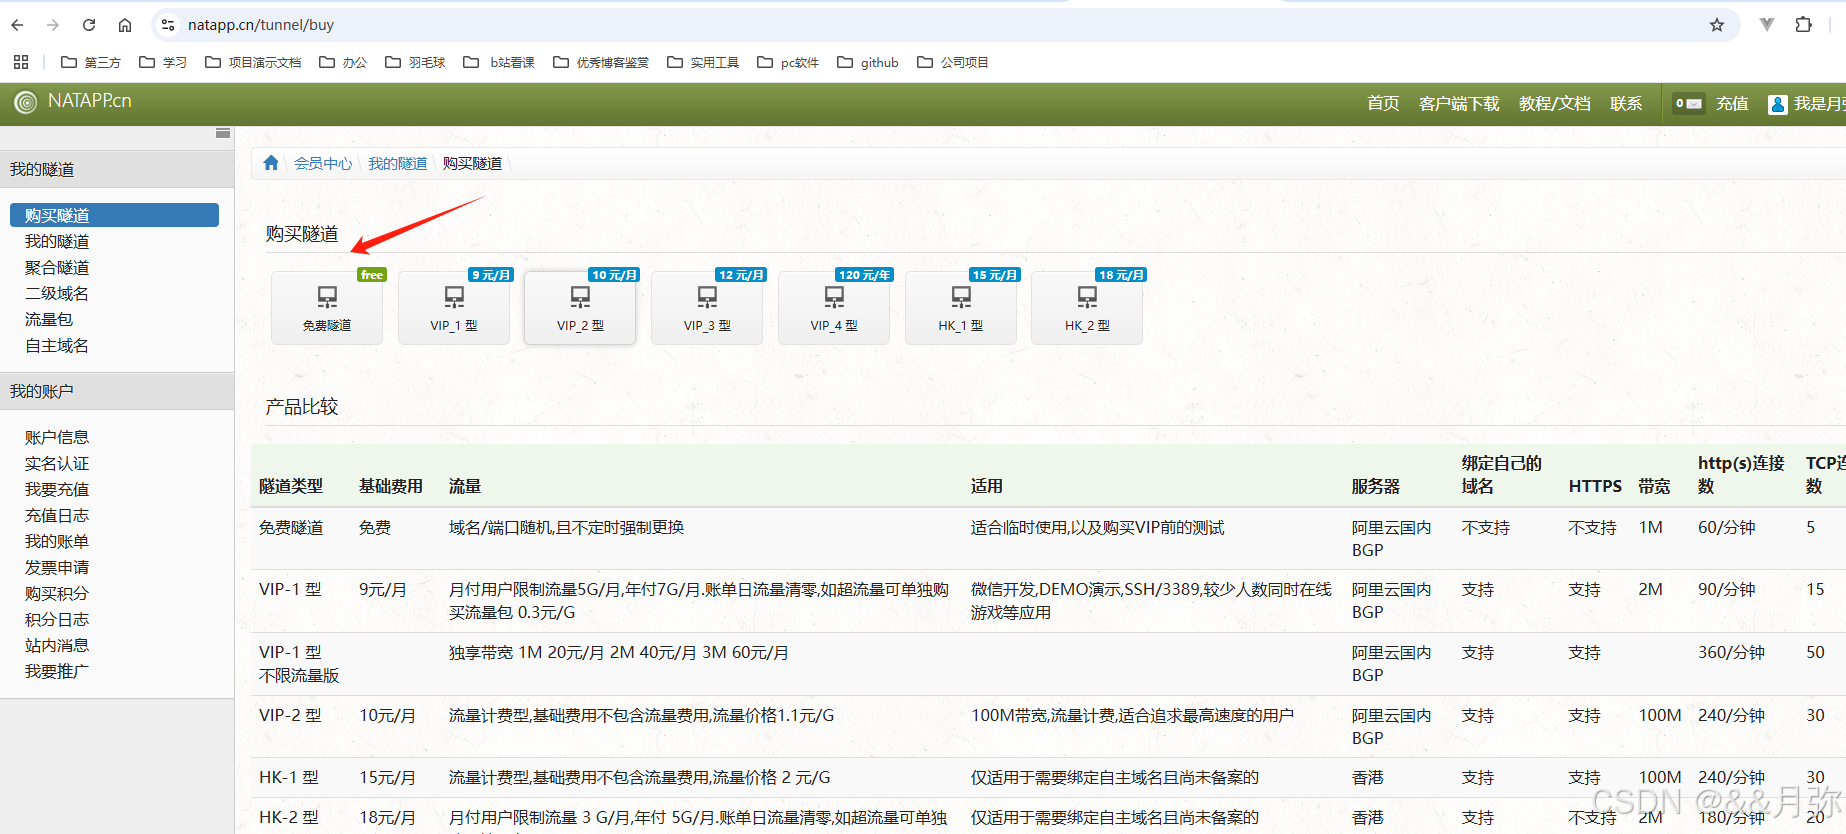Screen dimensions: 1846x834
Task: Open the 学习 bookmark folder
Action: click(163, 62)
